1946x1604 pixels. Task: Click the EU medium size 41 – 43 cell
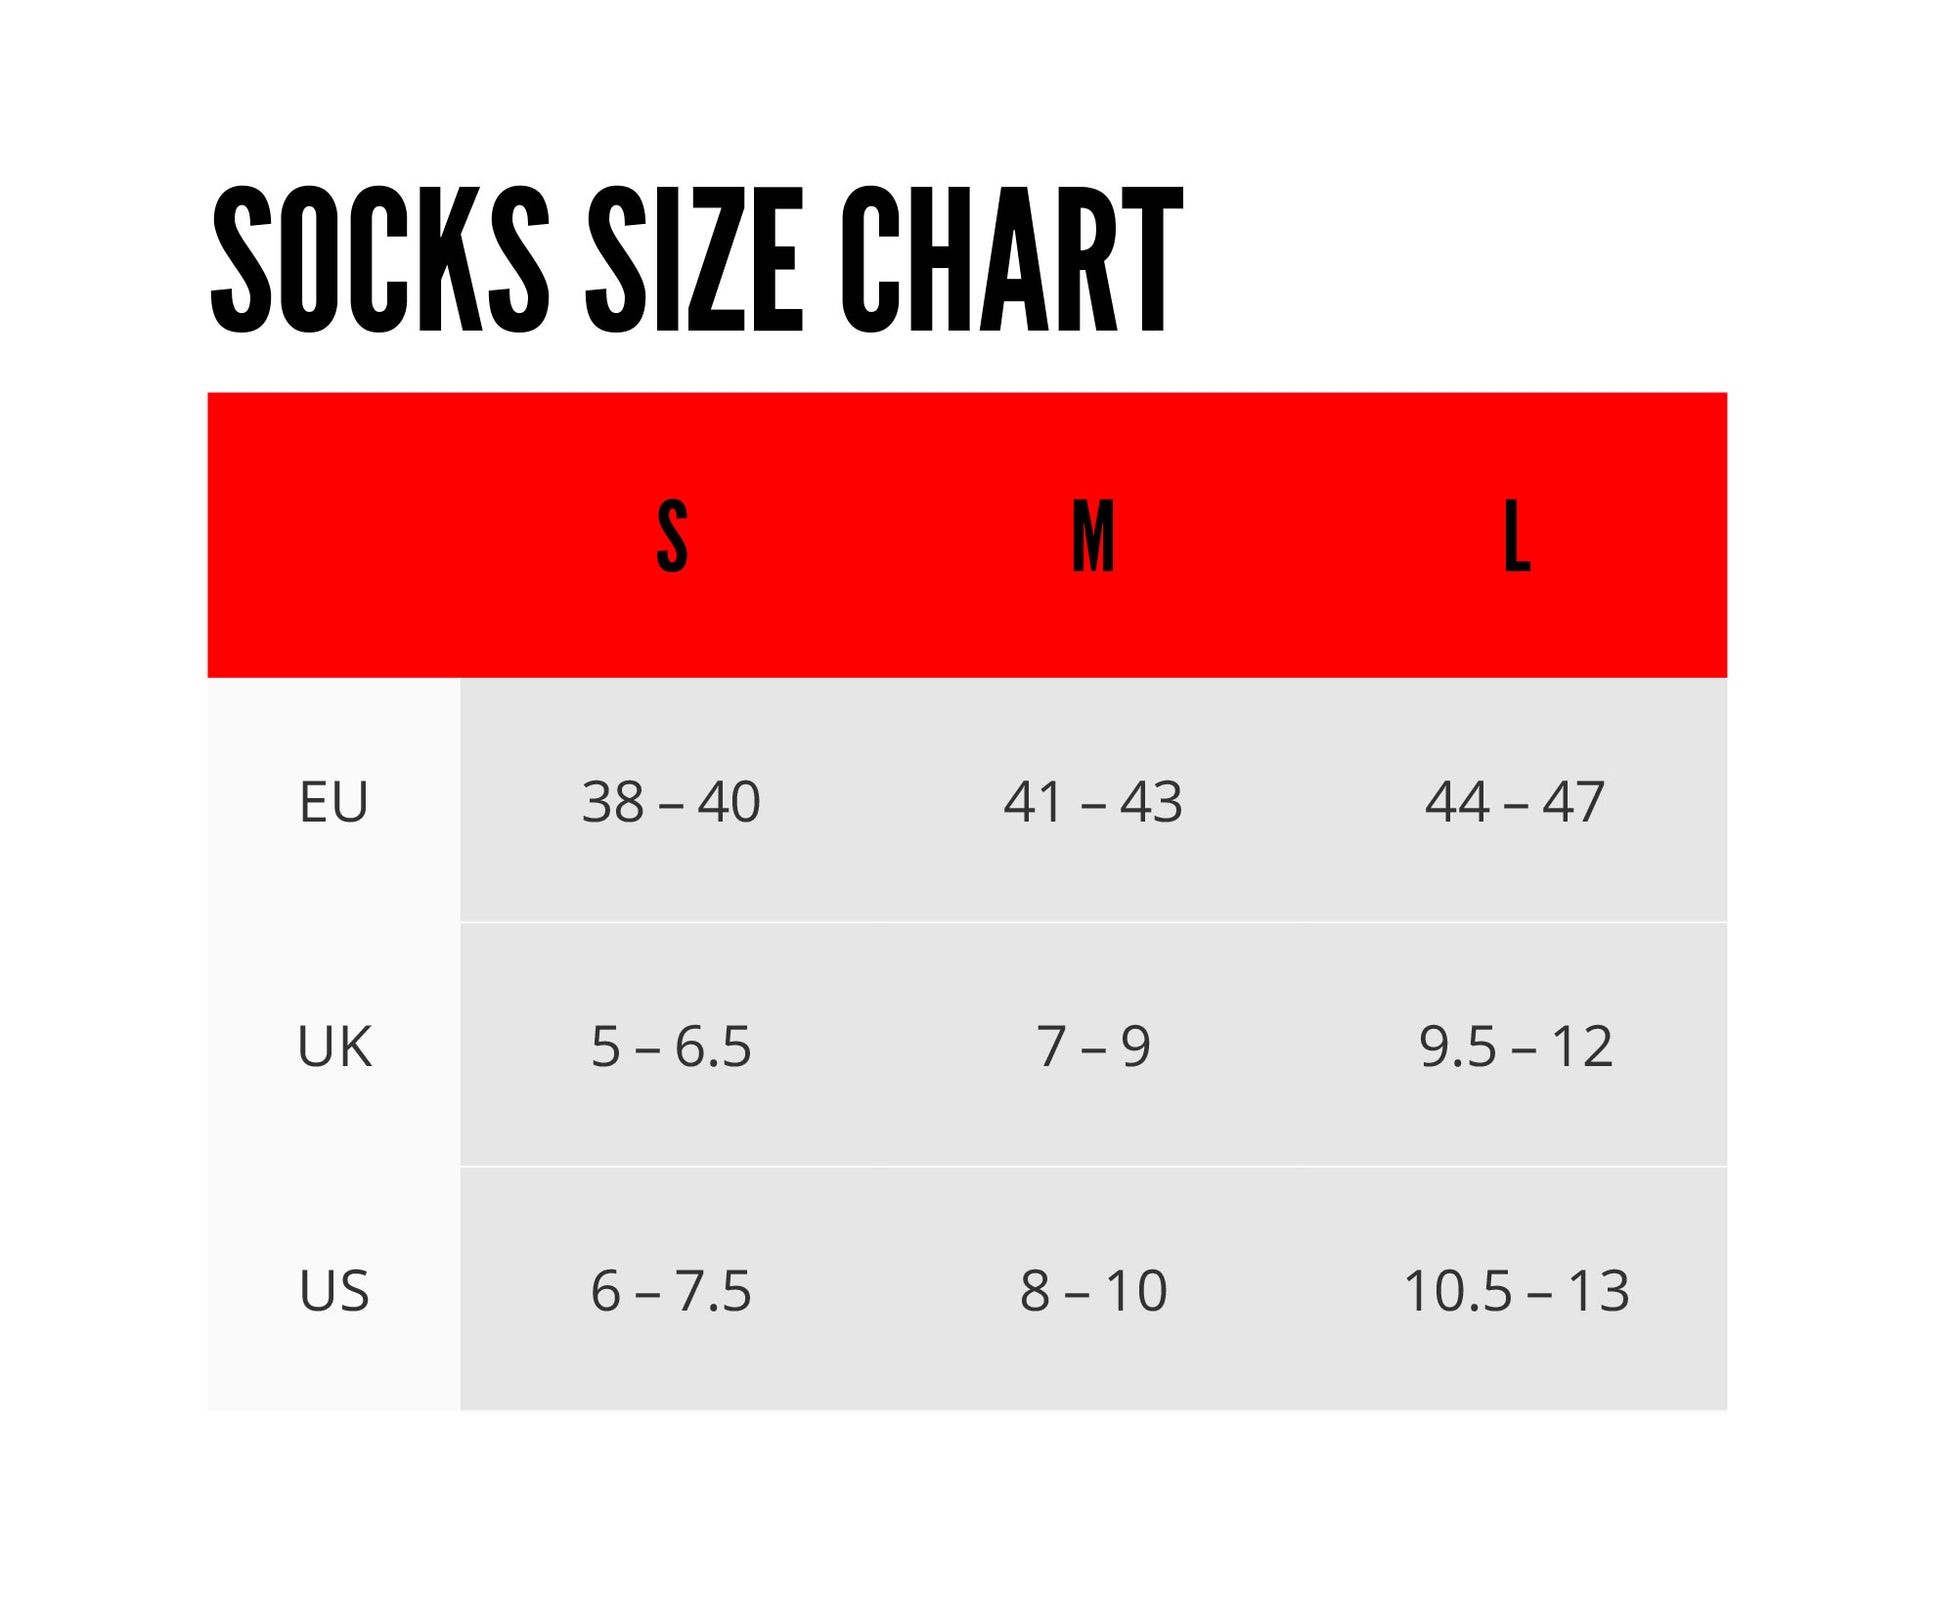coord(1093,802)
